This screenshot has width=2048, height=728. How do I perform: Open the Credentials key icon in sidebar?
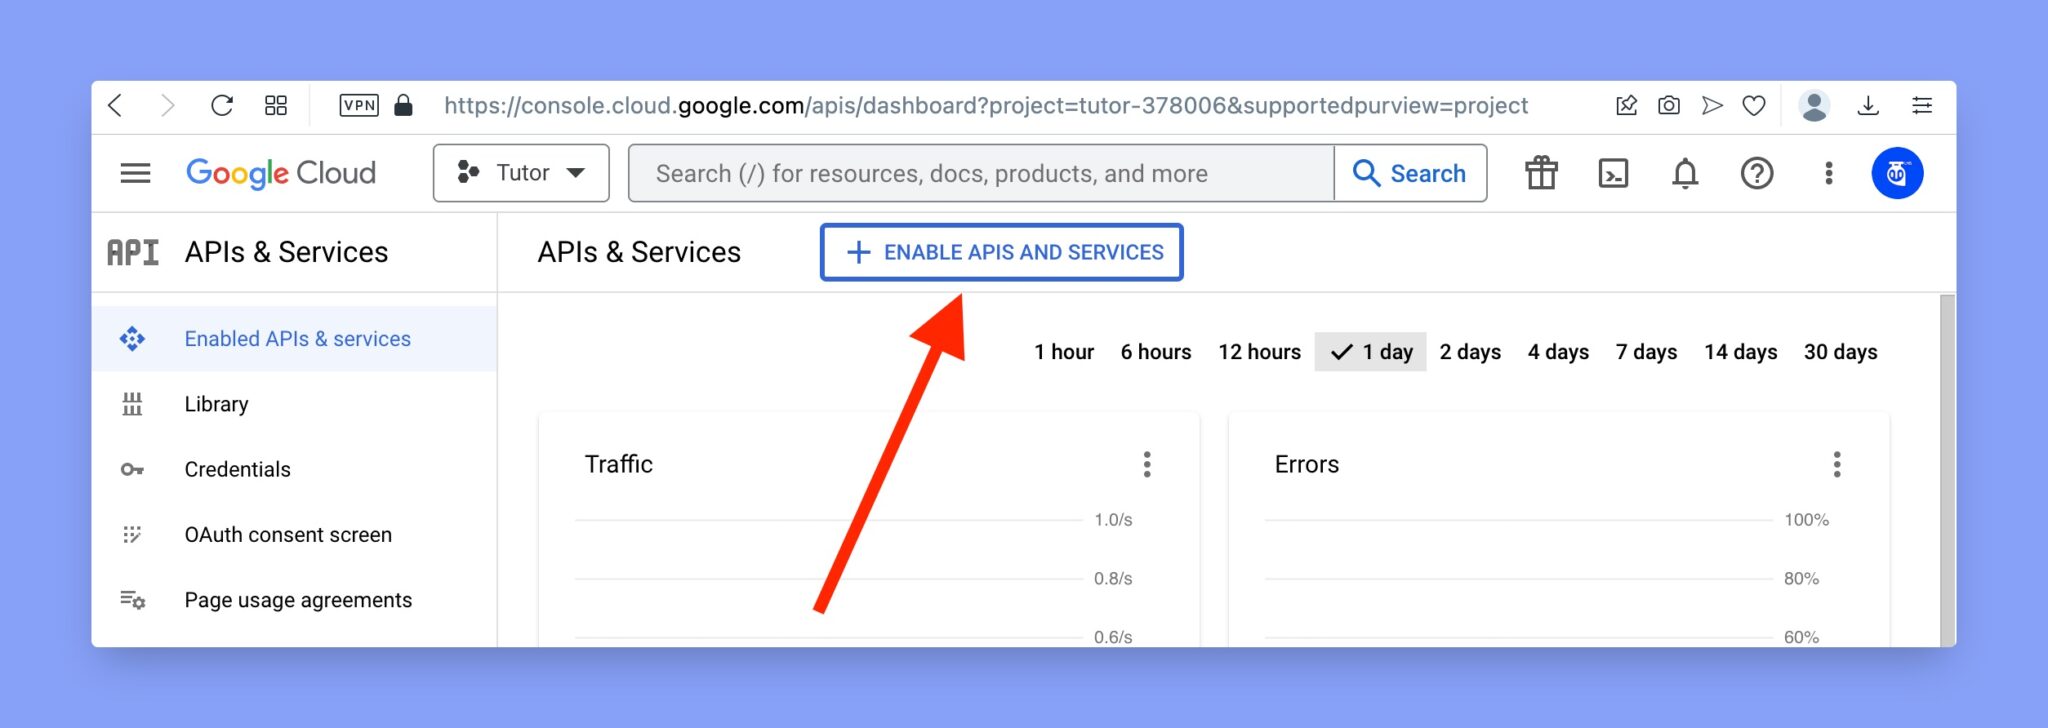coord(133,469)
